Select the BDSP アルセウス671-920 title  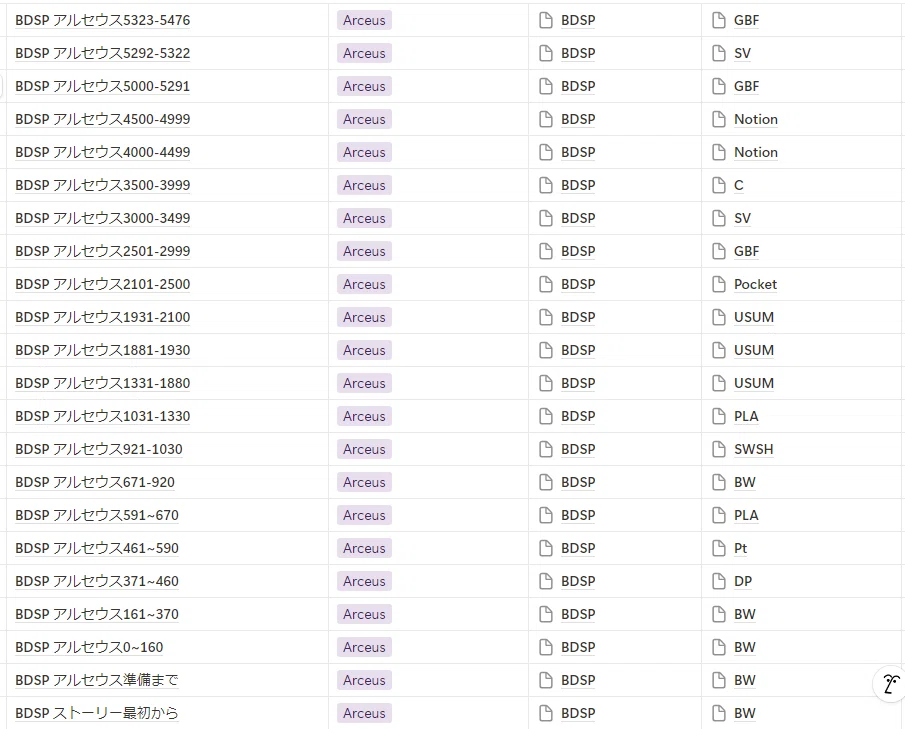coord(95,482)
